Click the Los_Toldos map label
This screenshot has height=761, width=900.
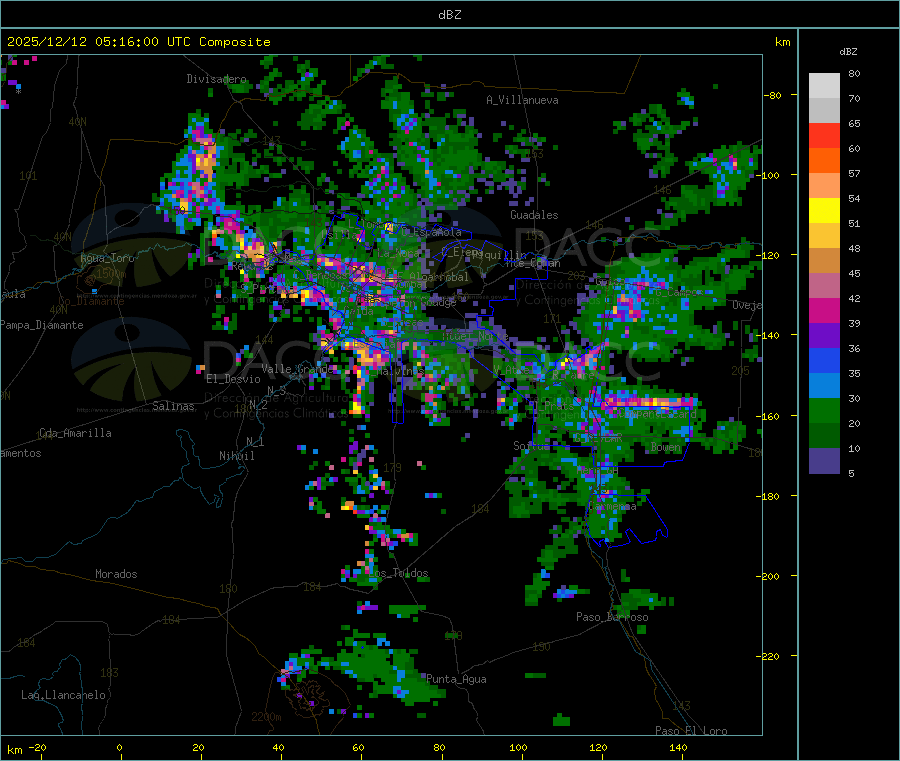[x=398, y=573]
